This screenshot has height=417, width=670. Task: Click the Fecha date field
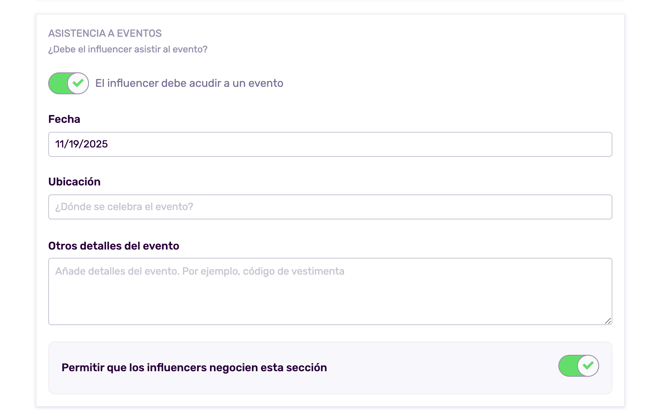(330, 144)
